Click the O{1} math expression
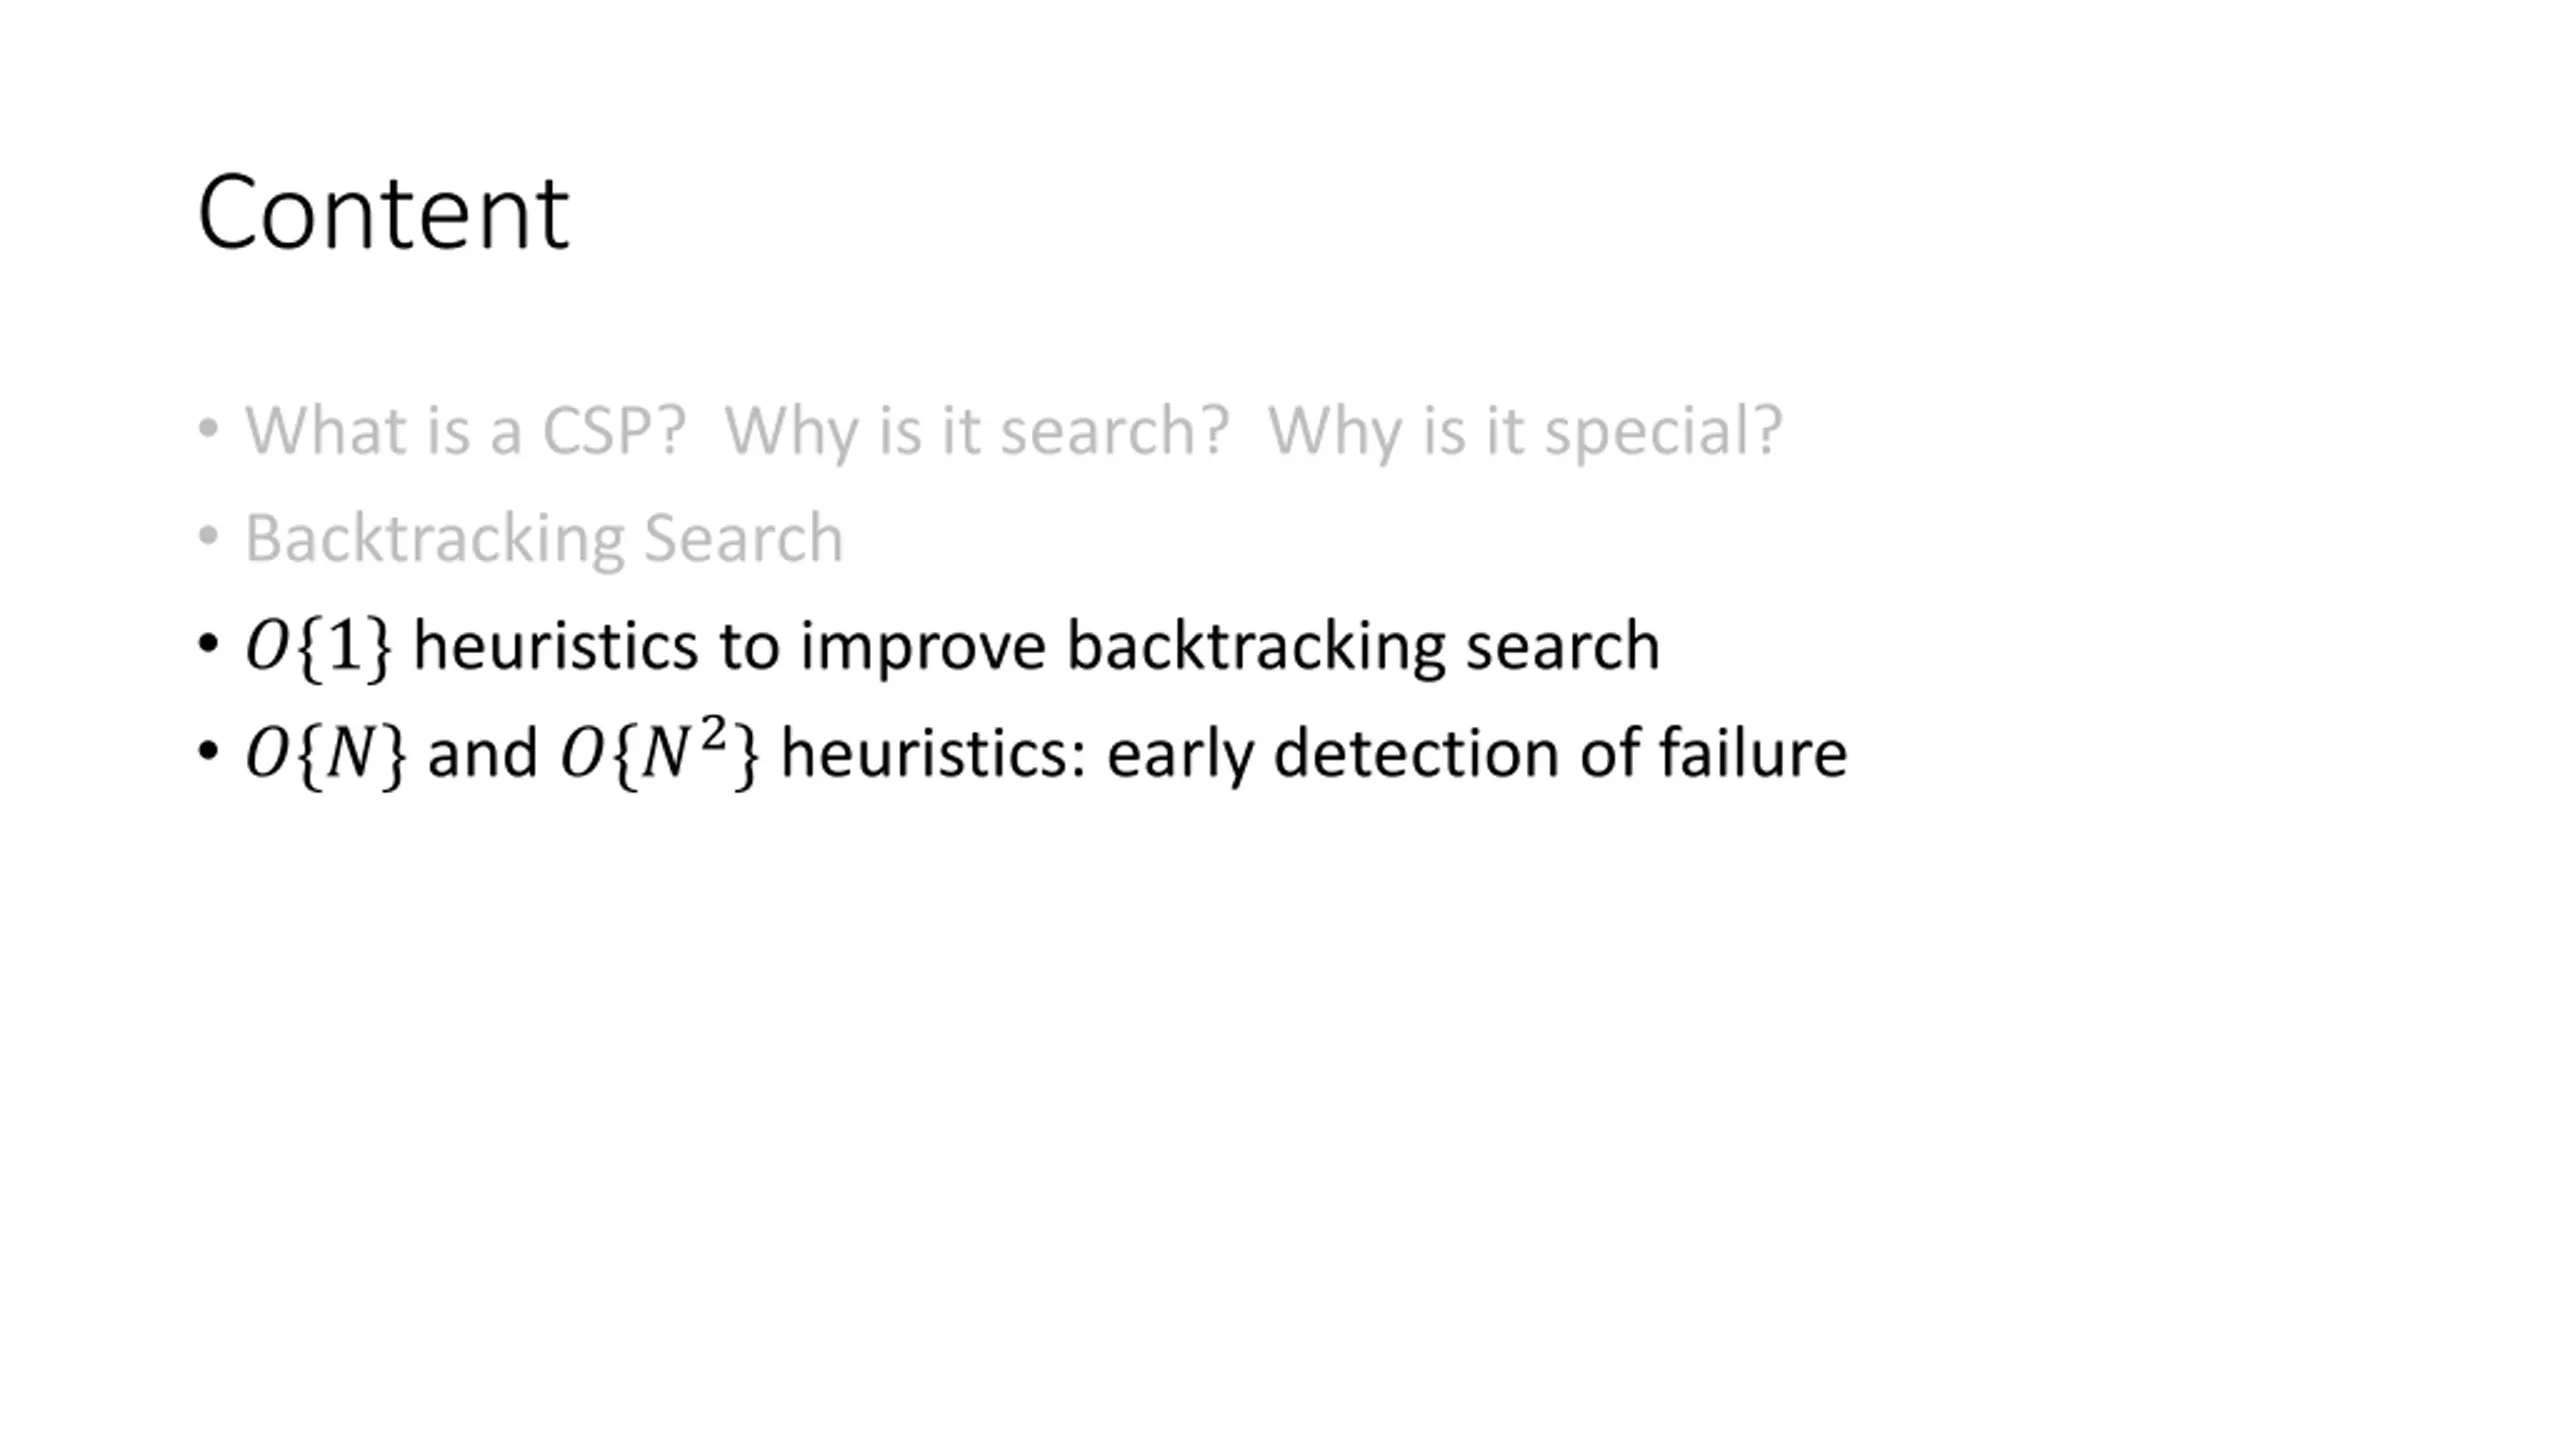 point(319,647)
